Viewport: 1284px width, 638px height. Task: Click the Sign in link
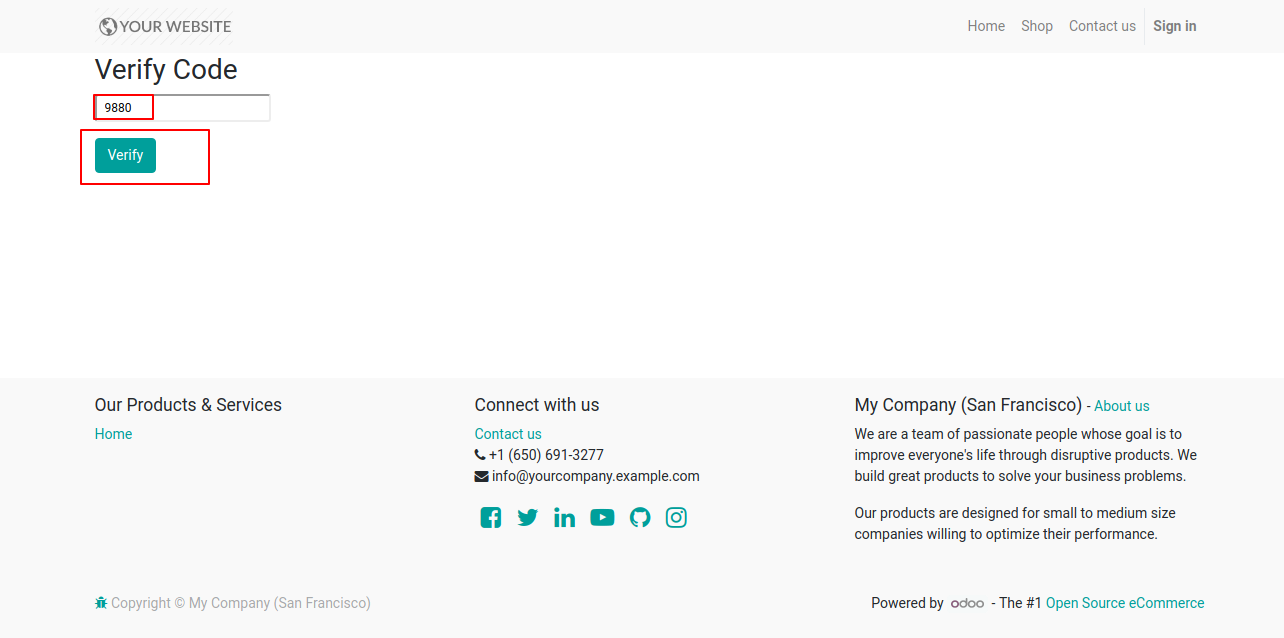tap(1174, 26)
